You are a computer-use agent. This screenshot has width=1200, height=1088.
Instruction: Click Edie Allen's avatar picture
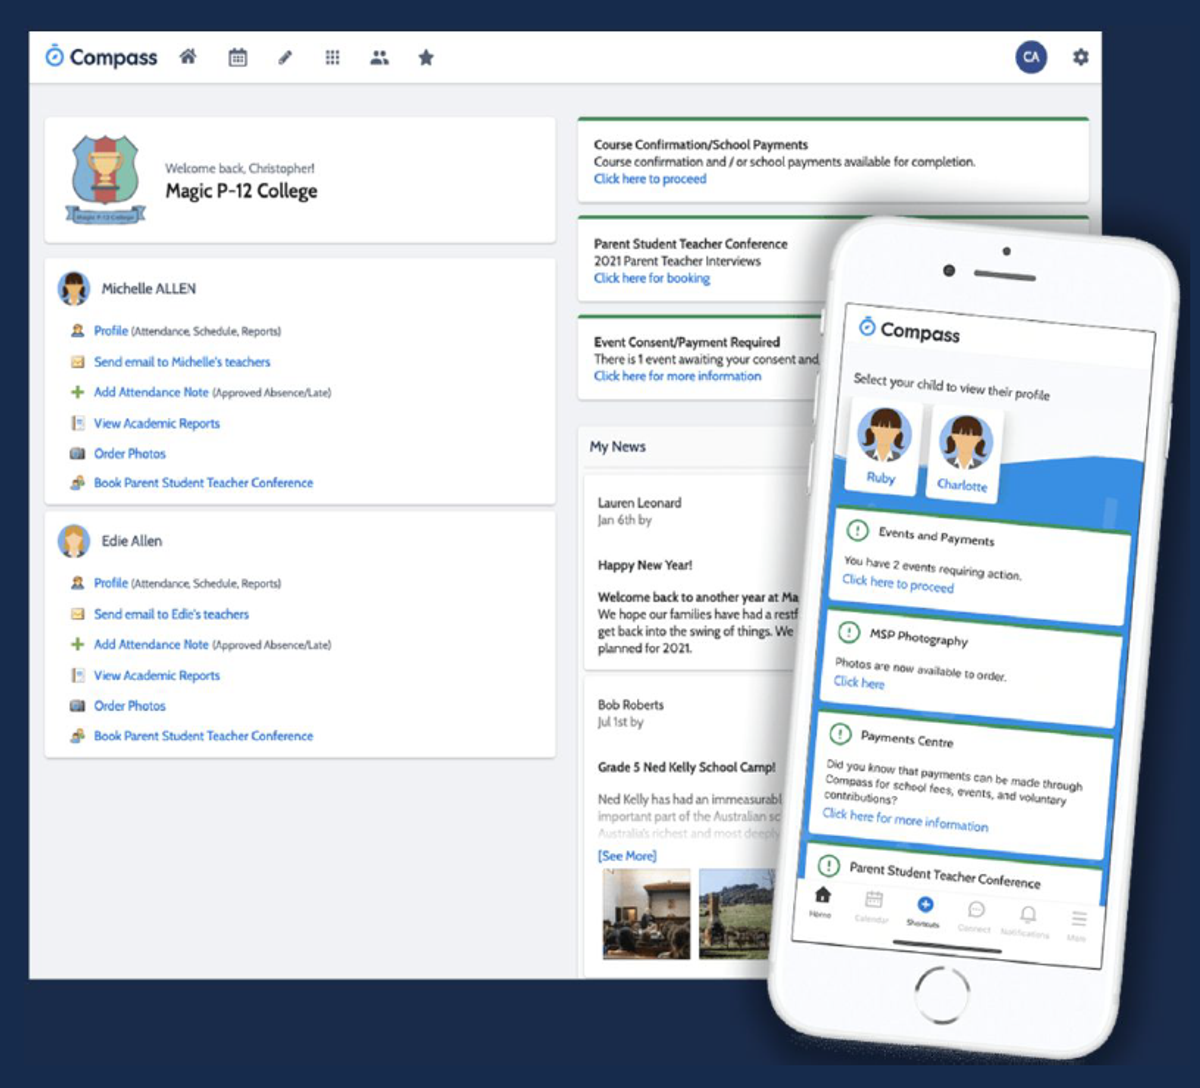click(x=74, y=540)
